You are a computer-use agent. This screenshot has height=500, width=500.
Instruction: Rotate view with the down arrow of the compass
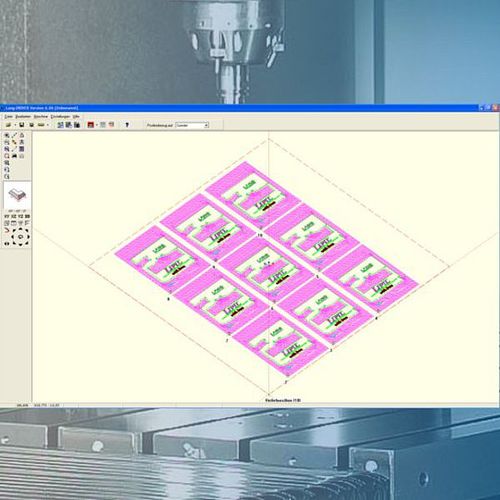20,245
